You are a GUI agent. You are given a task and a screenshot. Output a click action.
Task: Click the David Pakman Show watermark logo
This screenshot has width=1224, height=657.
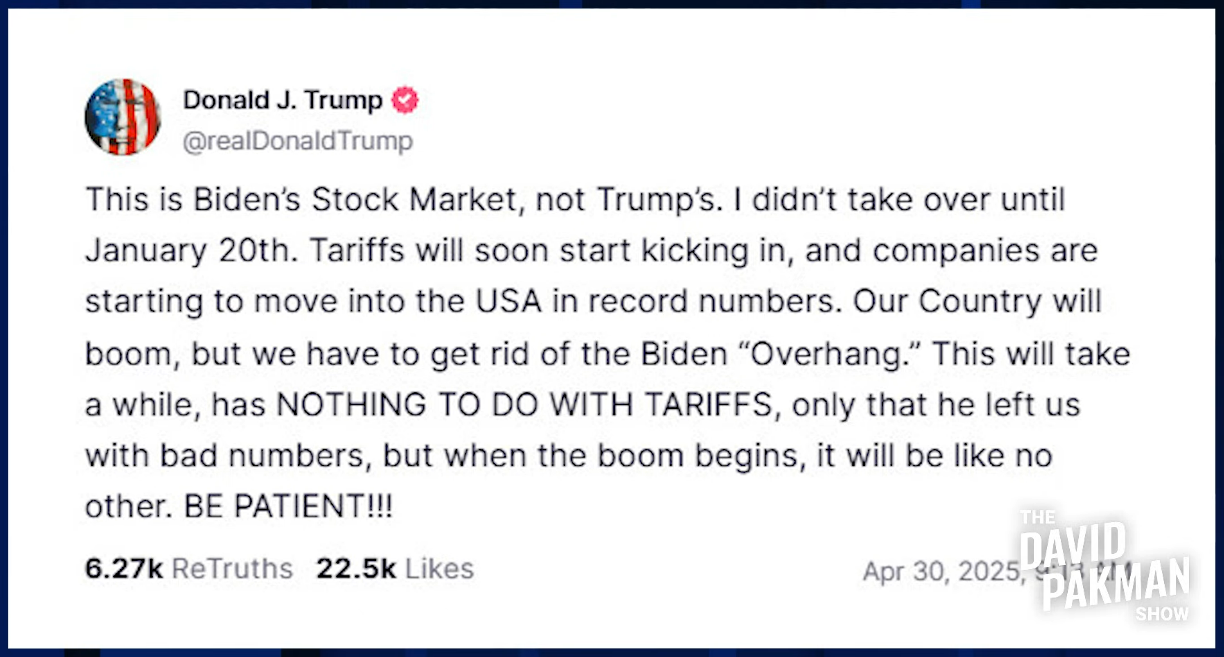pyautogui.click(x=1105, y=565)
